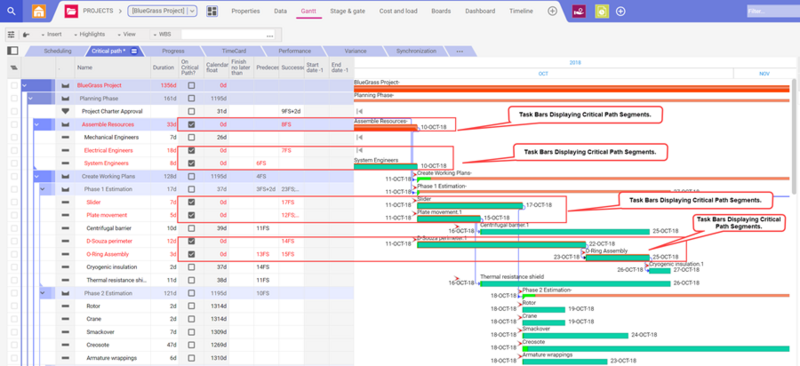Image resolution: width=800 pixels, height=366 pixels.
Task: Open the Insert dropdown menu
Action: 52,34
